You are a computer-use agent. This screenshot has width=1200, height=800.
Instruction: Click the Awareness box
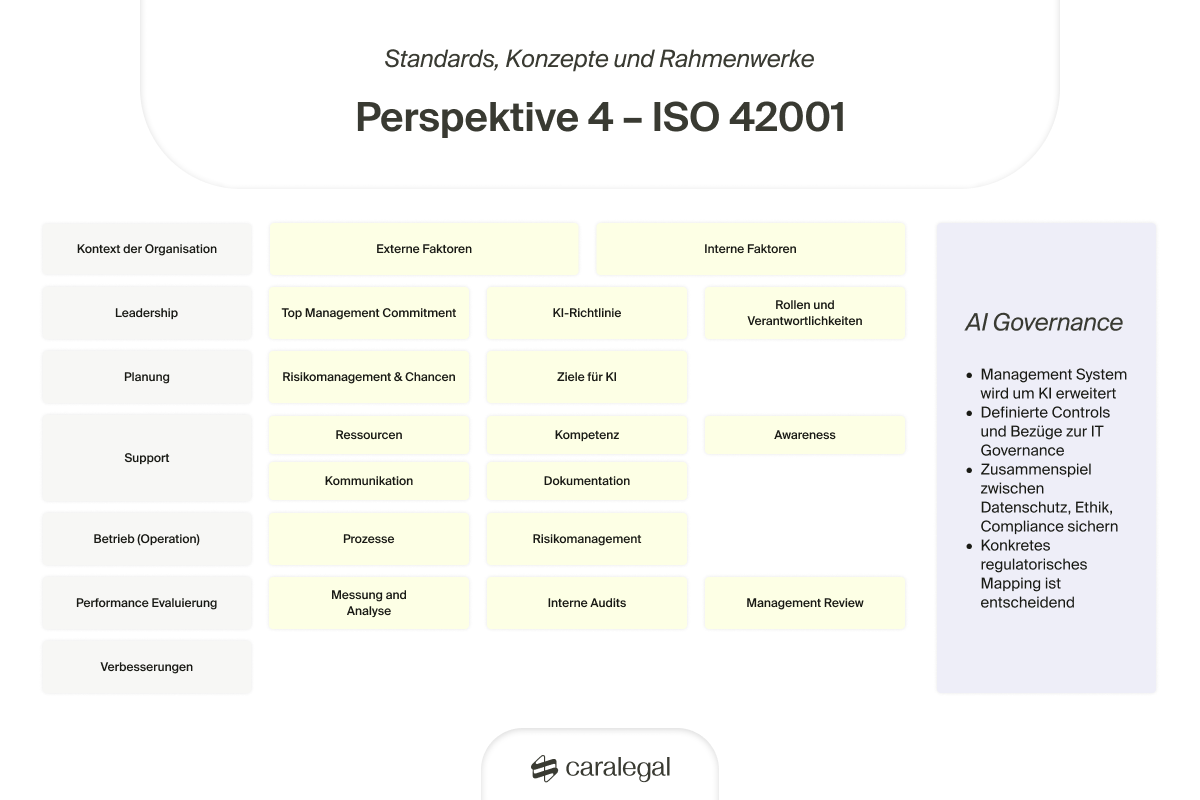pos(805,435)
